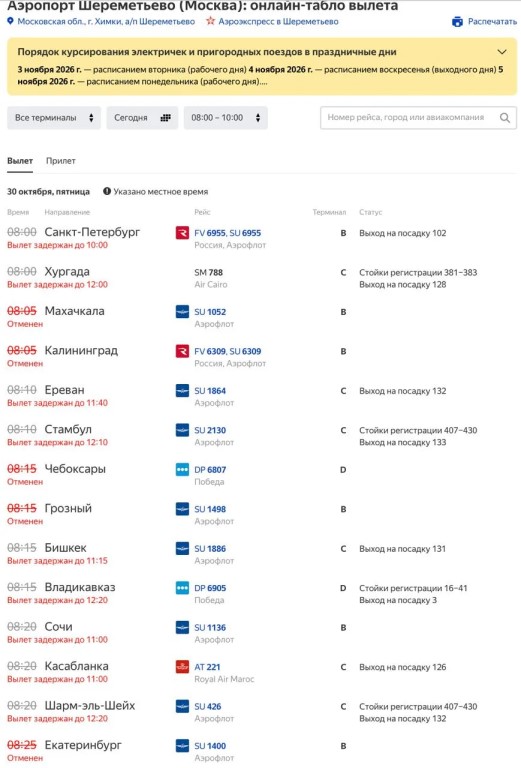Click the Aeroflot logo in Грозный row
The height and width of the screenshot is (768, 521).
click(182, 508)
